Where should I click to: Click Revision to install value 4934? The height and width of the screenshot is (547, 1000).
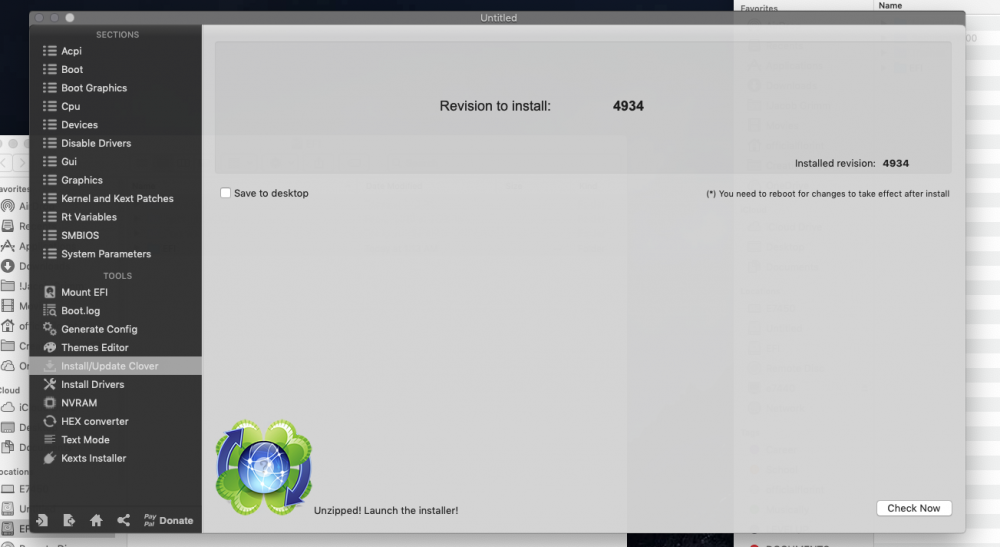628,106
